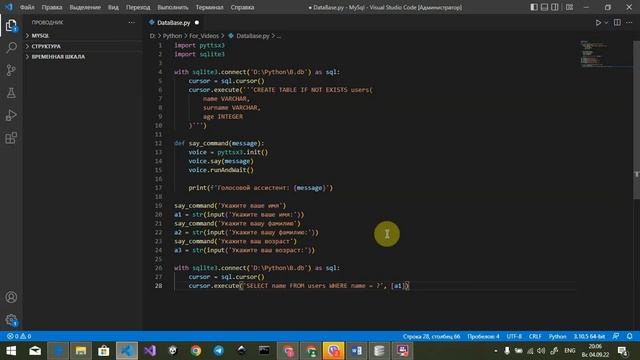Split the editor to the right

[617, 23]
